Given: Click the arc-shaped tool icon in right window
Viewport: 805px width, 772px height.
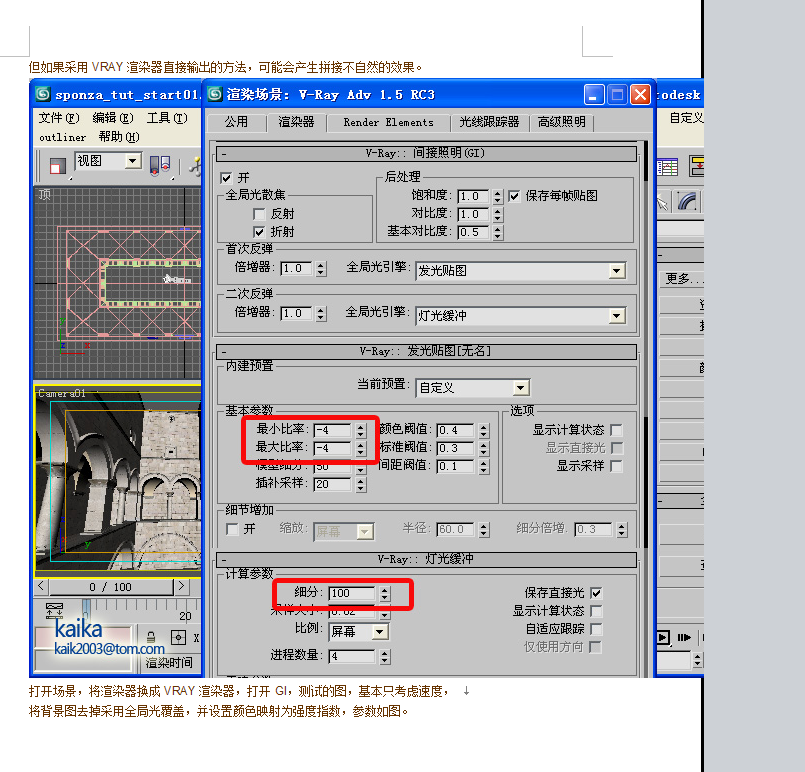Looking at the screenshot, I should click(x=688, y=201).
